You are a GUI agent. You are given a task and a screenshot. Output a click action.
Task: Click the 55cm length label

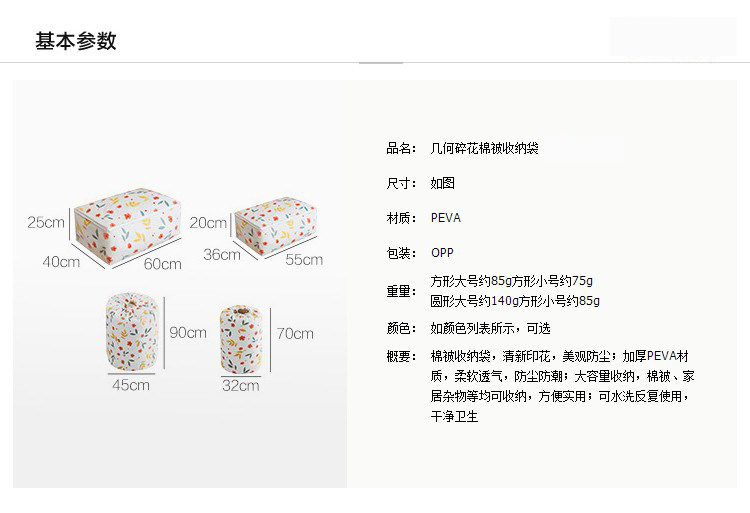coord(304,260)
